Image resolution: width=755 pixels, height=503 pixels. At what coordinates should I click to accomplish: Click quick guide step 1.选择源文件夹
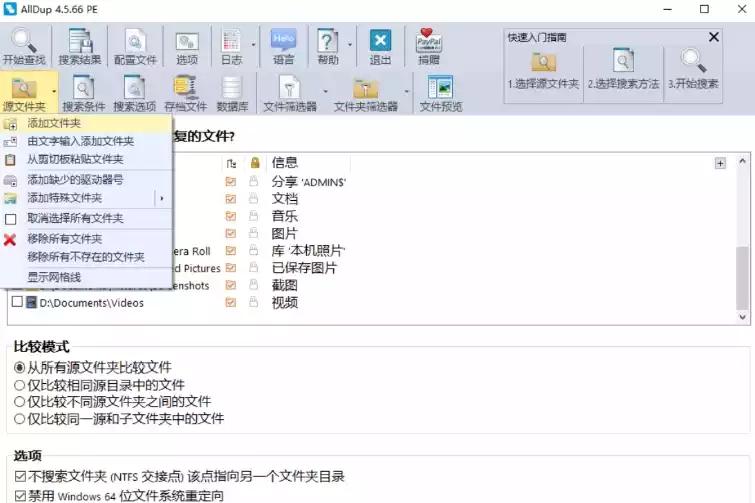543,71
